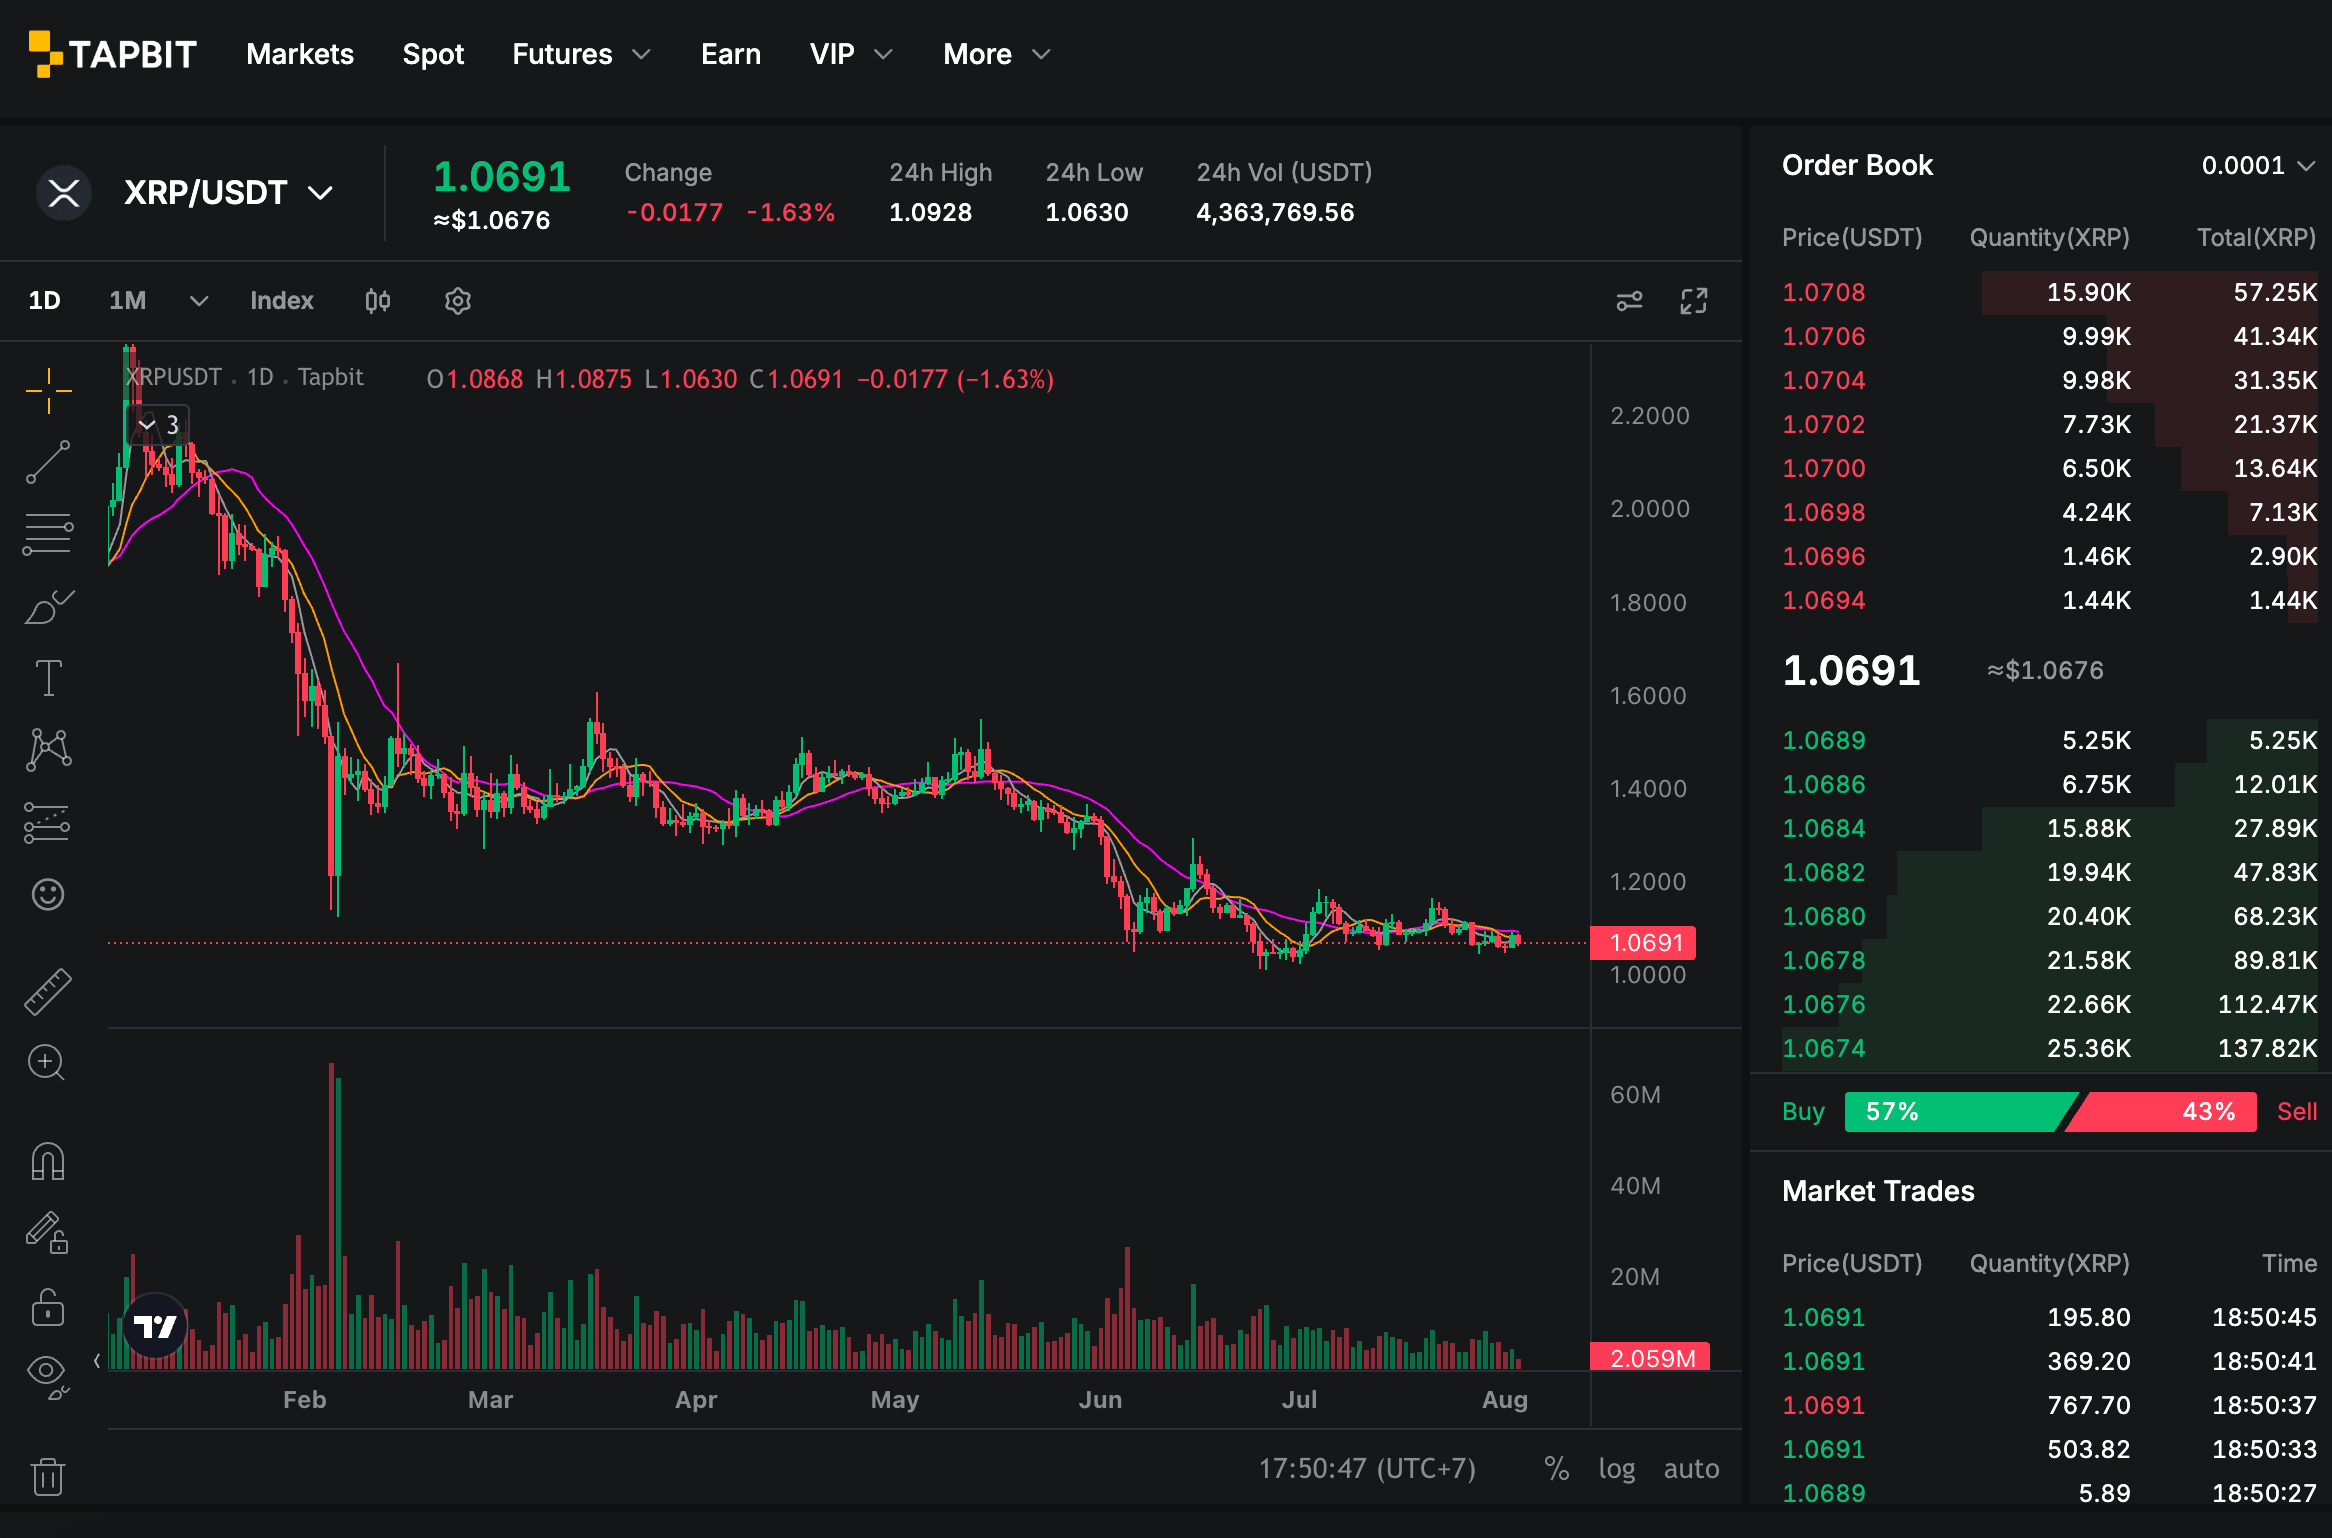Open the horizontal lines Fibonacci tool
This screenshot has width=2332, height=1538.
[x=48, y=534]
